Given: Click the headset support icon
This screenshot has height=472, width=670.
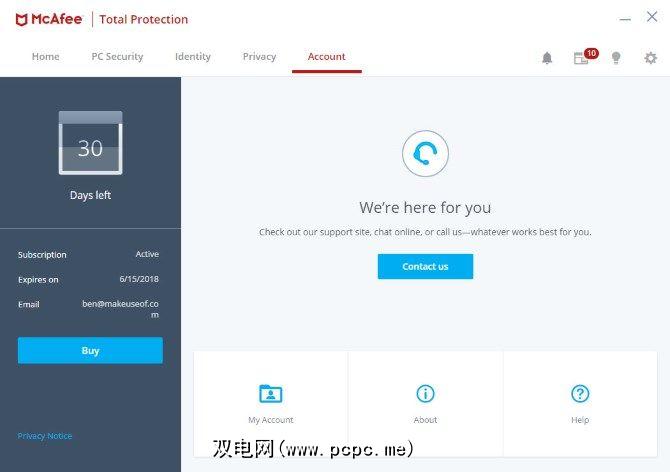Looking at the screenshot, I should tap(425, 153).
